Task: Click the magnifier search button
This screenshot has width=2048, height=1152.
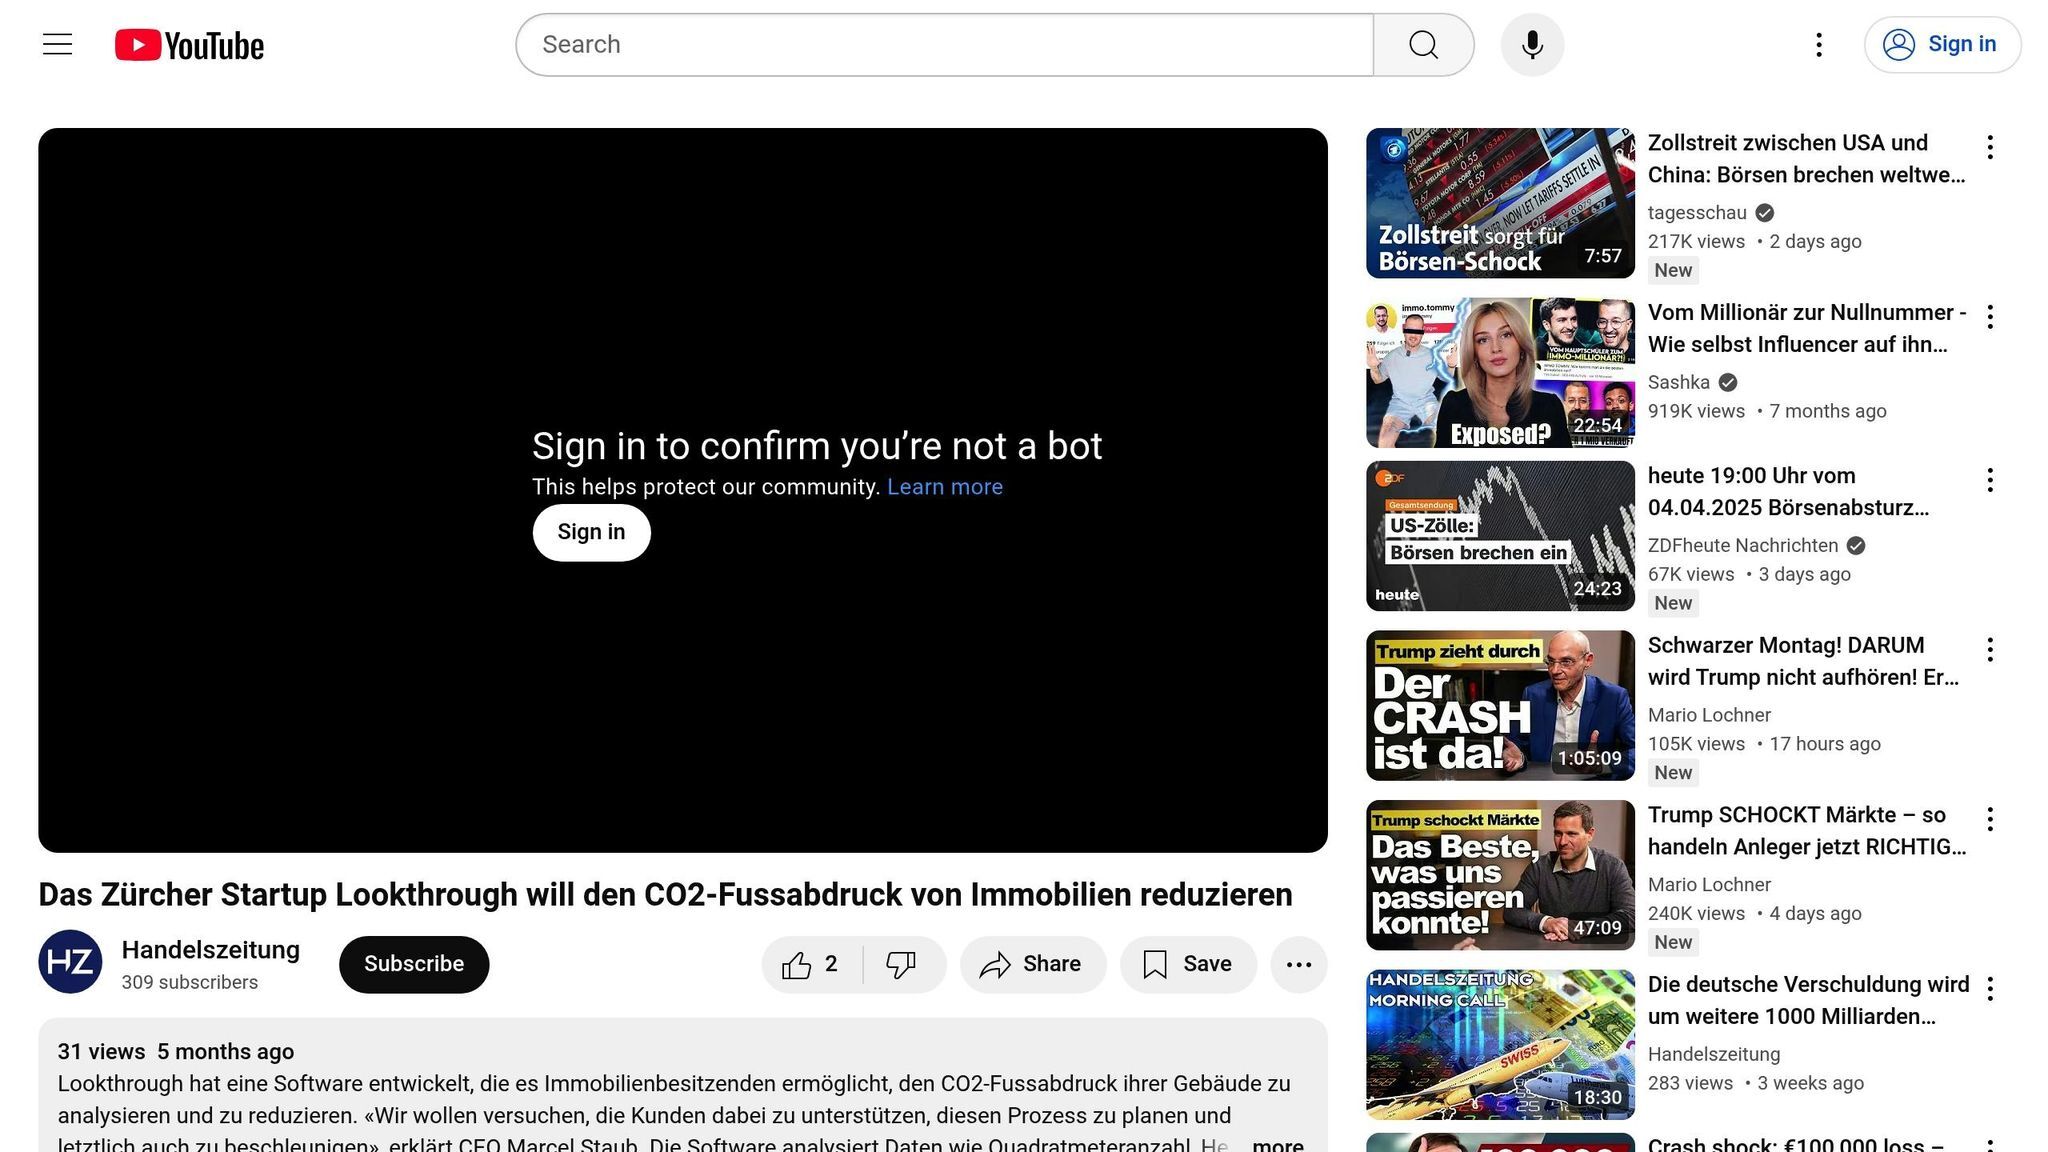Action: coord(1423,45)
